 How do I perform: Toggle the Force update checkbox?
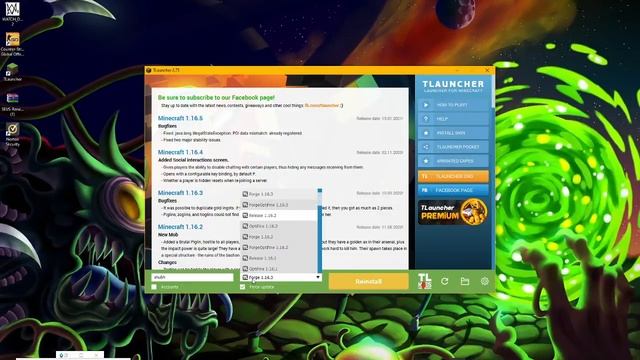pyautogui.click(x=243, y=287)
